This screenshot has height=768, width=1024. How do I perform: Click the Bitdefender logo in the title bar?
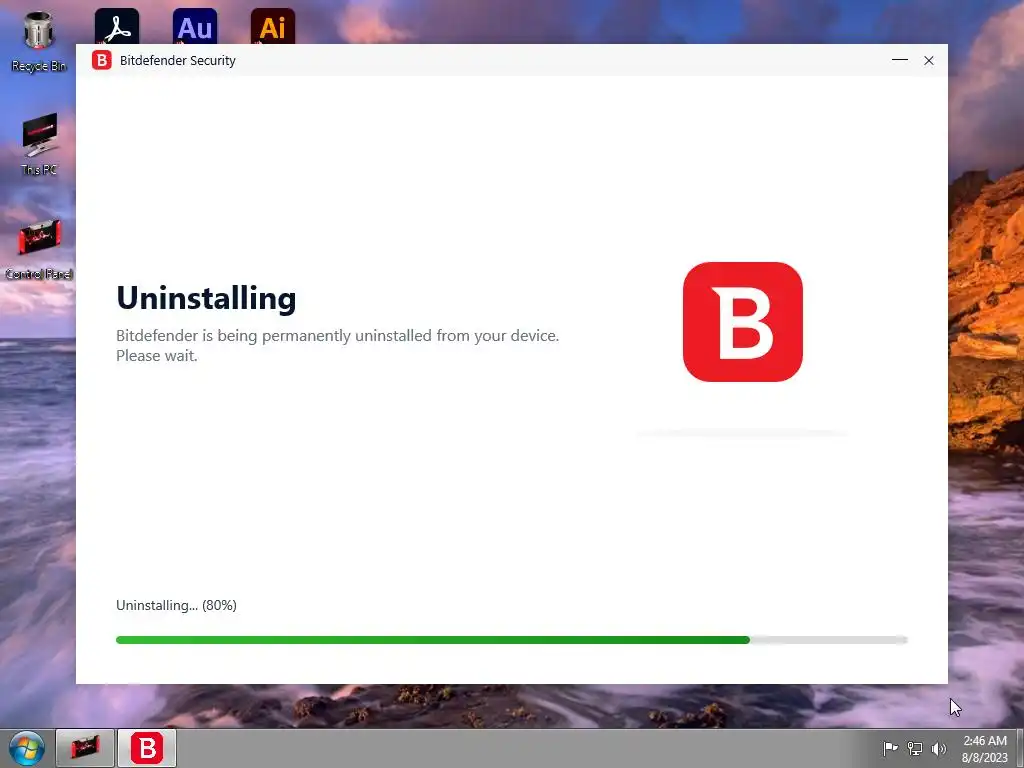(102, 60)
